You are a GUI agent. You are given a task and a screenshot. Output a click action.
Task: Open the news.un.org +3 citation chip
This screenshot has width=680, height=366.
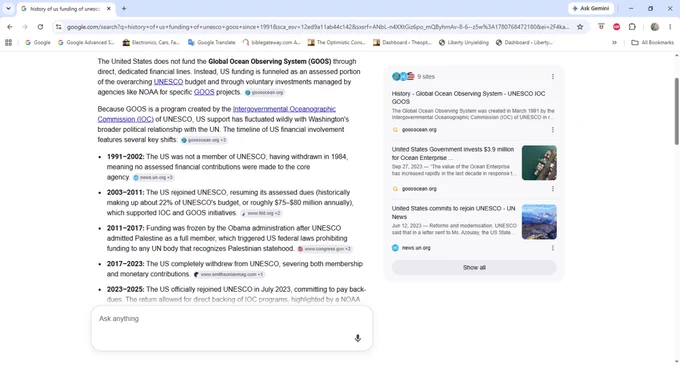coord(153,177)
